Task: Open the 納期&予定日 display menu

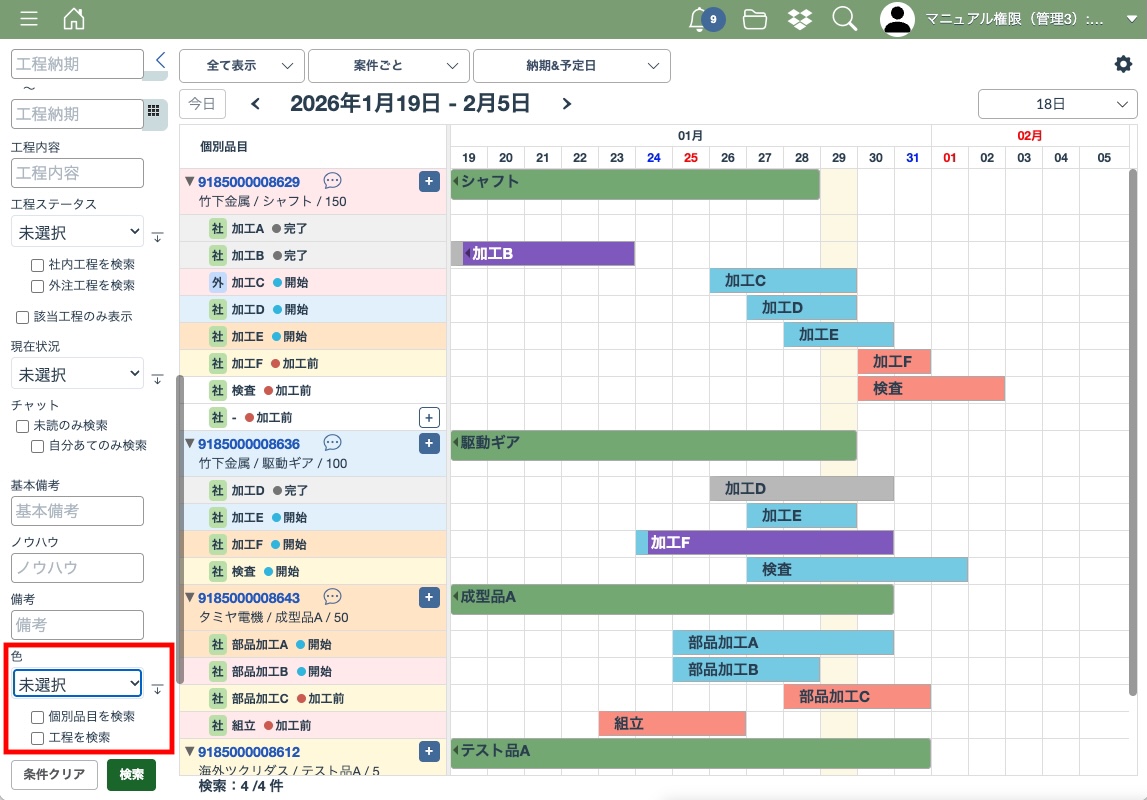Action: pyautogui.click(x=571, y=65)
